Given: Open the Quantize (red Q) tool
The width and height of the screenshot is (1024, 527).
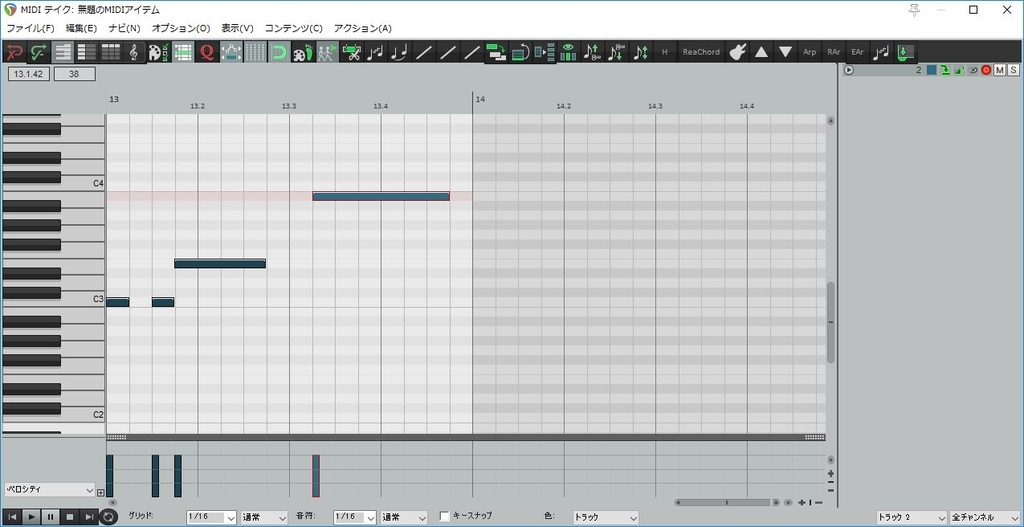Looking at the screenshot, I should (207, 52).
